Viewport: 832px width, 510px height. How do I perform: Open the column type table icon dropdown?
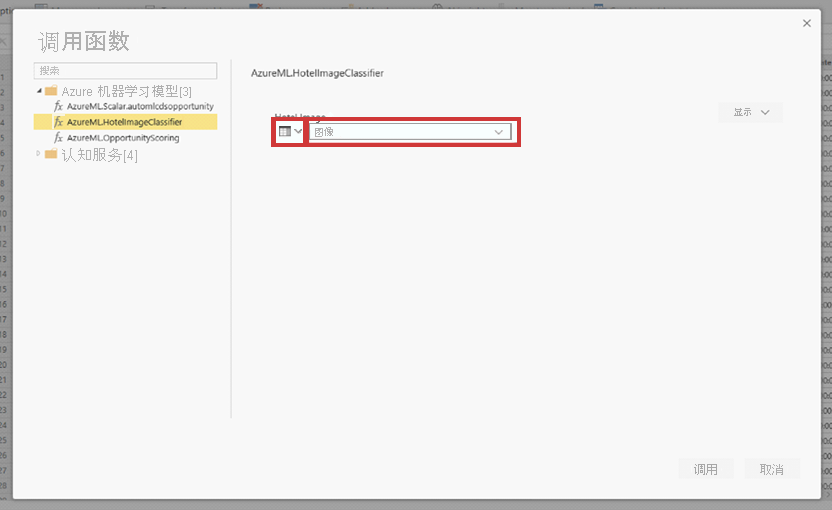[x=290, y=132]
